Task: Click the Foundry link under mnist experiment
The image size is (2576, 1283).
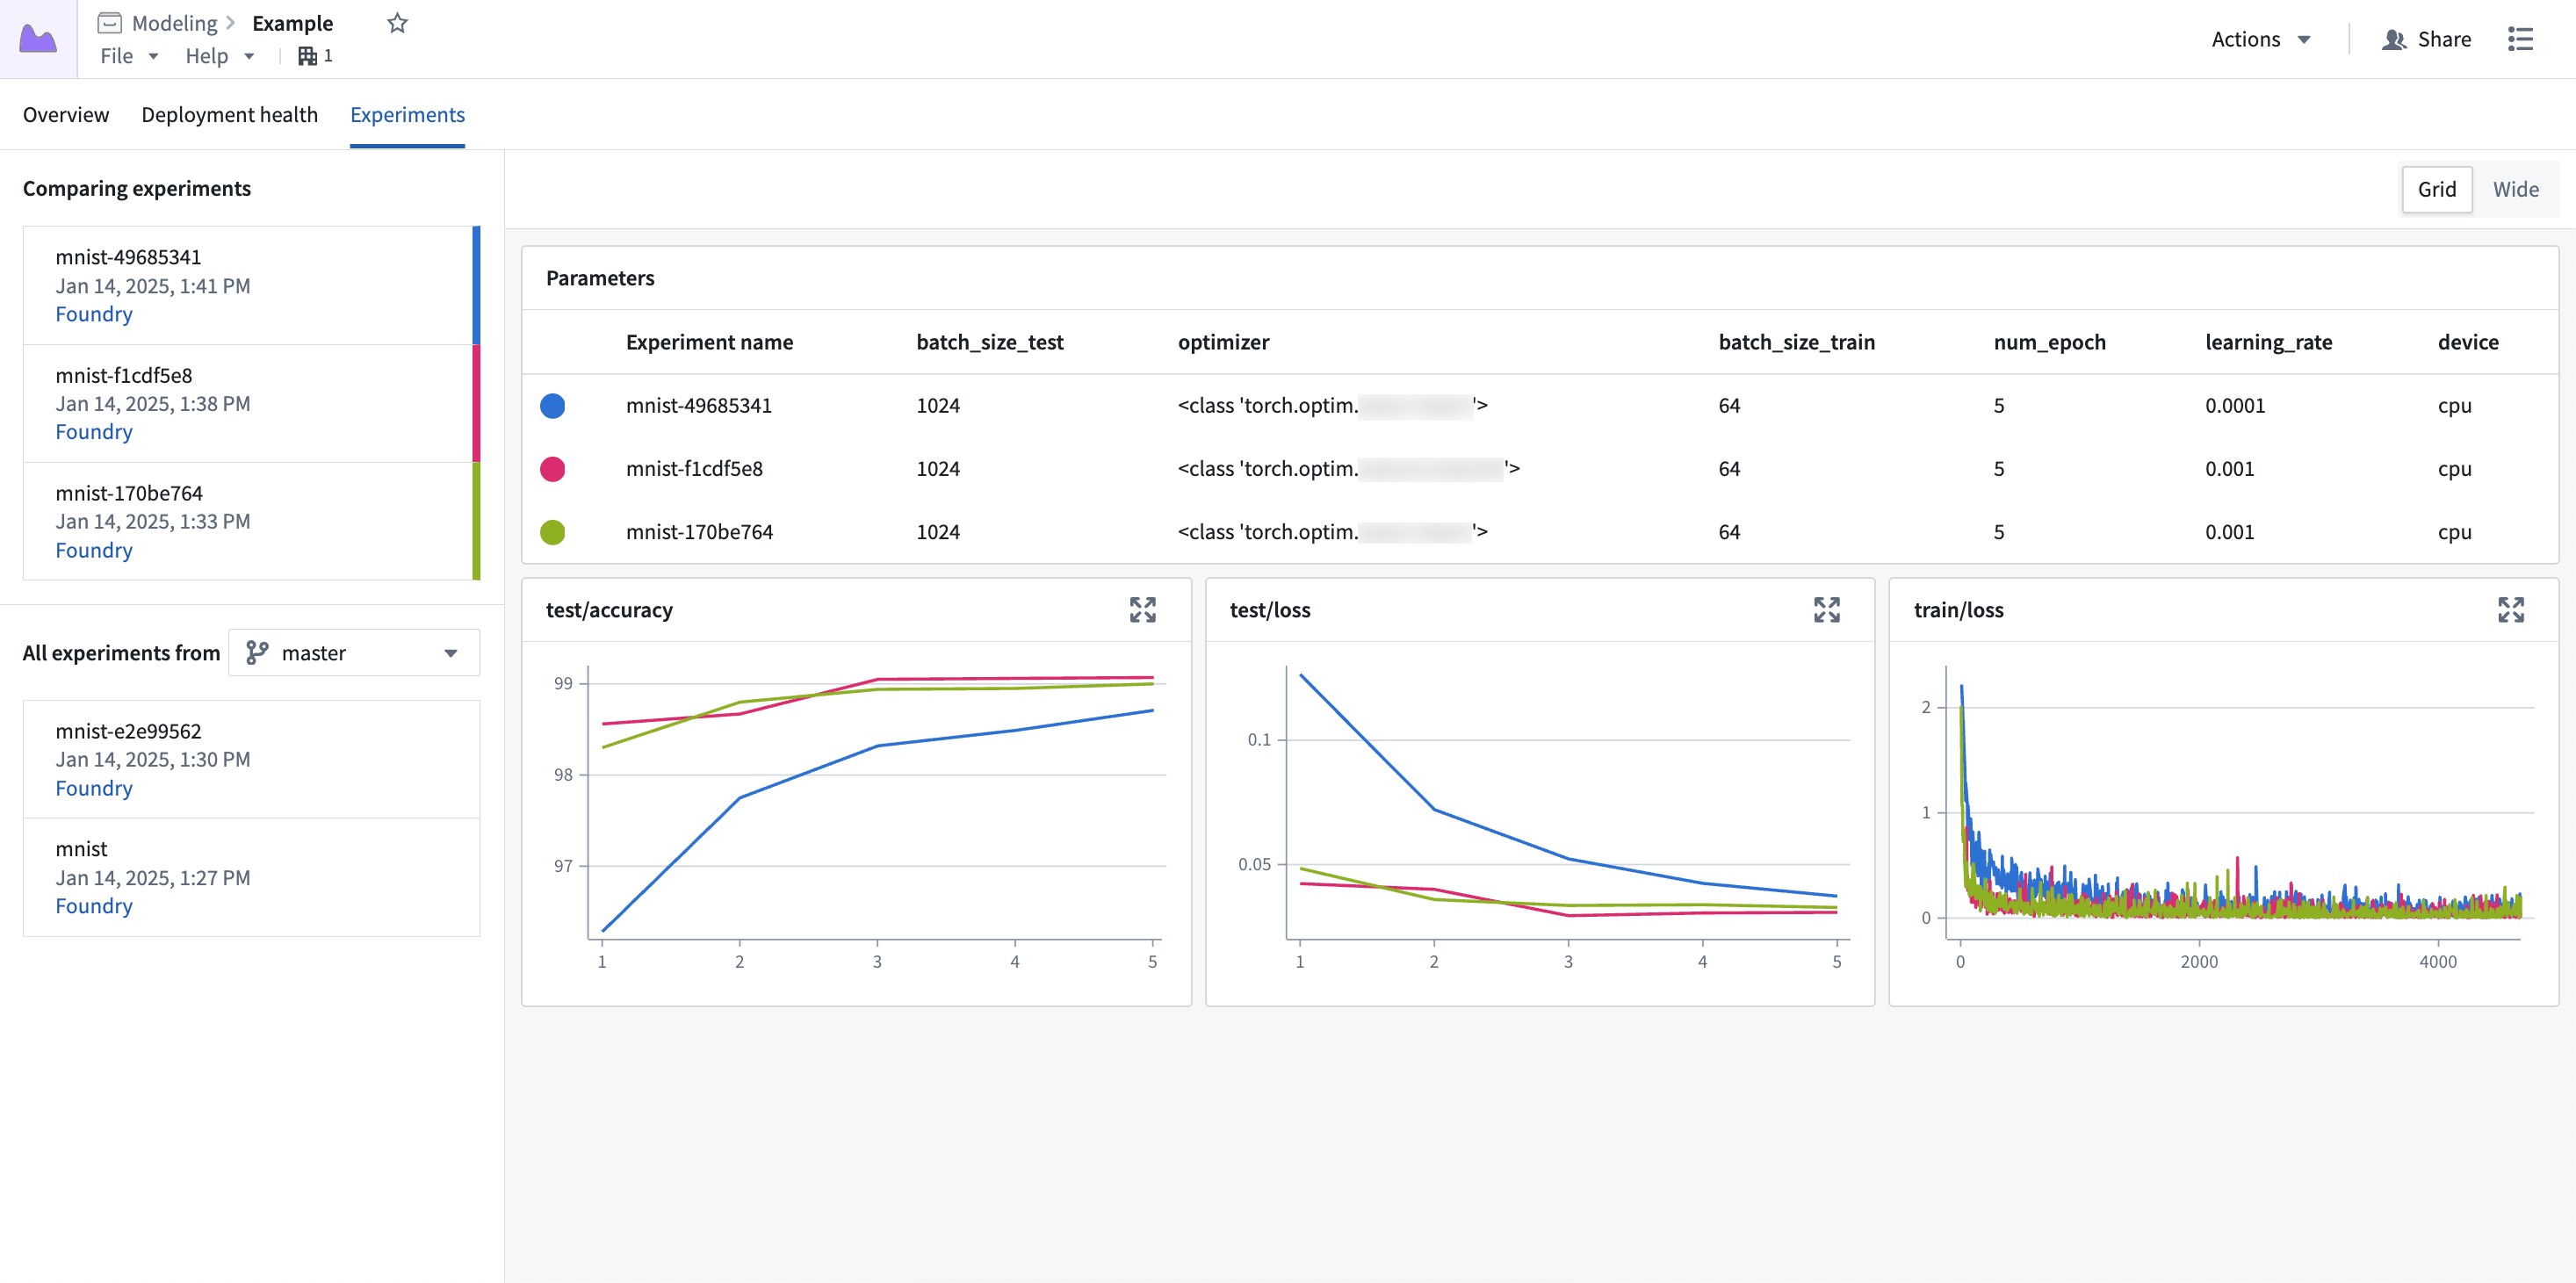Action: pos(94,905)
